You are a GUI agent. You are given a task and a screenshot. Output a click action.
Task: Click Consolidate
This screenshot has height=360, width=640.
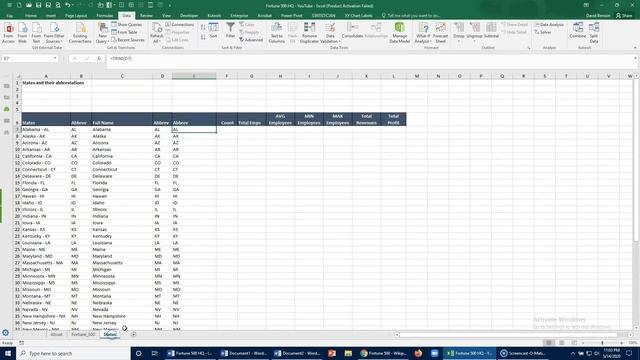352,31
